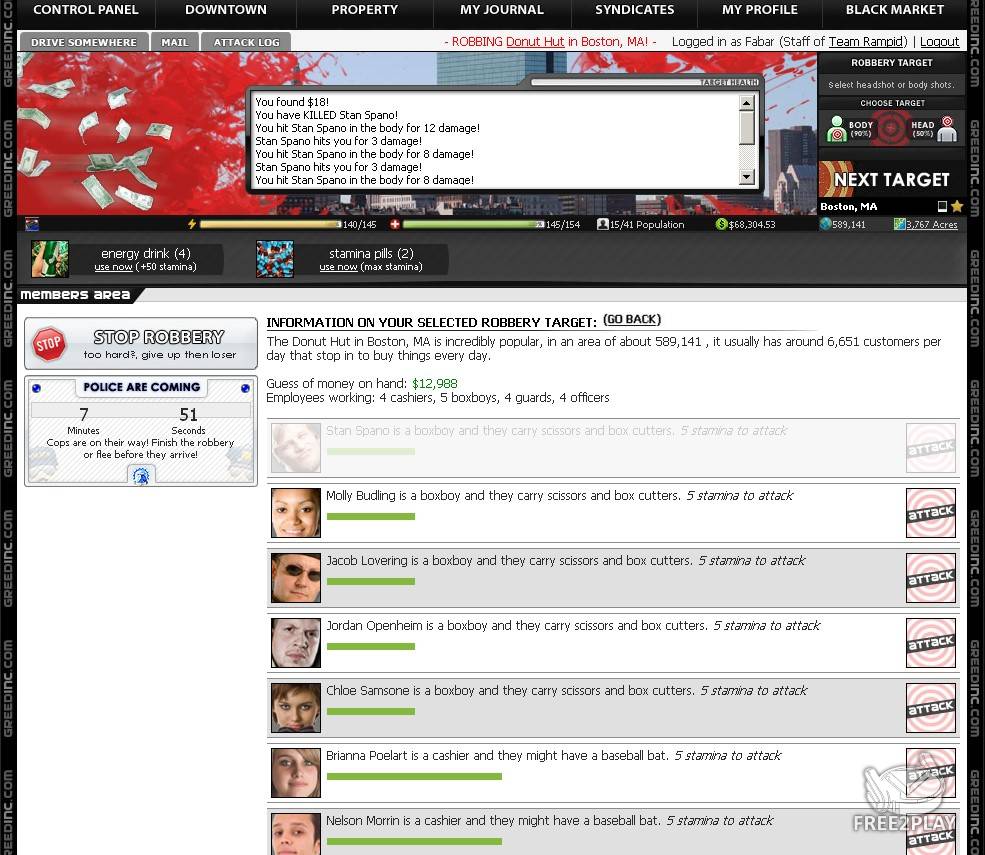This screenshot has height=855, width=985.
Task: Click the attack icon next to Jordan Openheim
Action: (930, 643)
